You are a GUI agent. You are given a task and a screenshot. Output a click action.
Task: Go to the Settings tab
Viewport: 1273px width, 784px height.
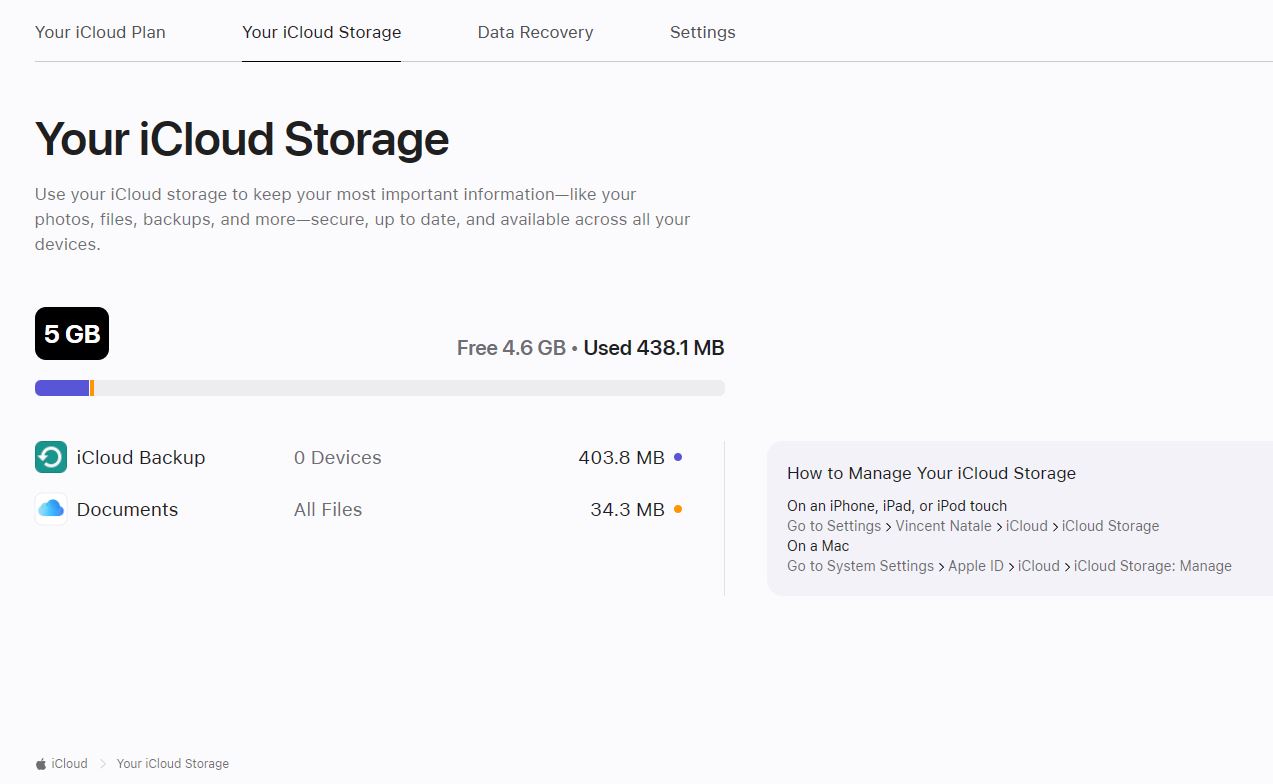(x=702, y=32)
